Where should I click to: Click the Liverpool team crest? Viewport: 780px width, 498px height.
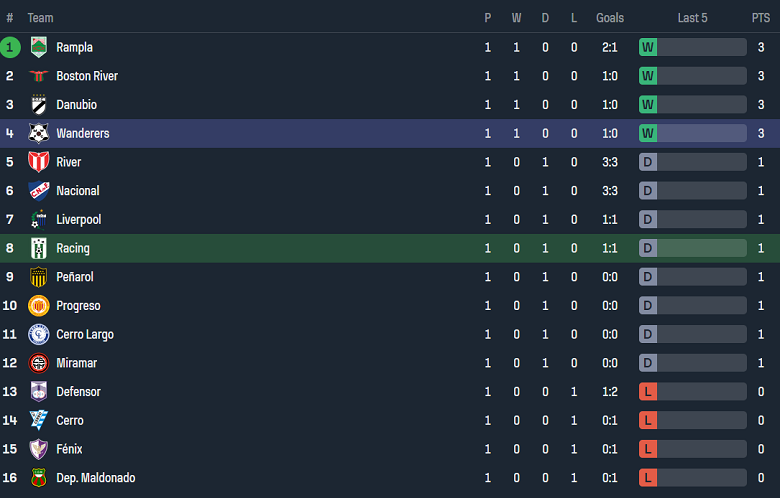[x=39, y=220]
